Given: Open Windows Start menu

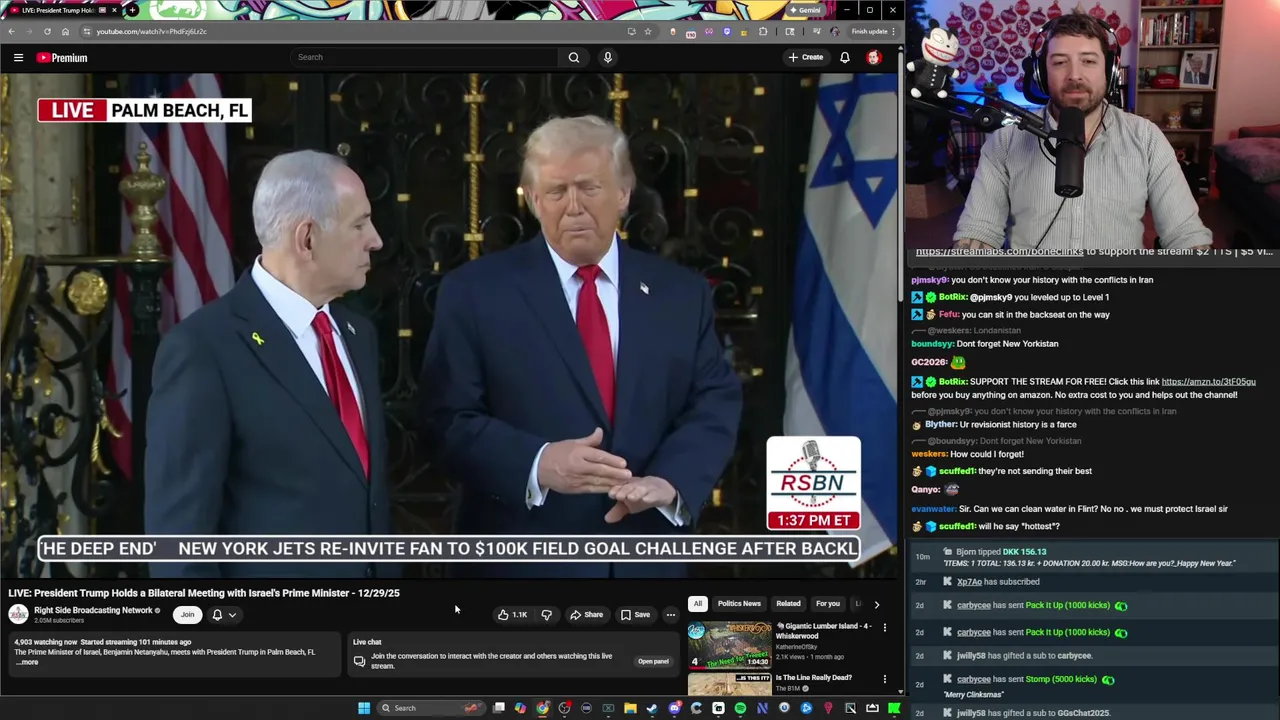Looking at the screenshot, I should pos(364,708).
